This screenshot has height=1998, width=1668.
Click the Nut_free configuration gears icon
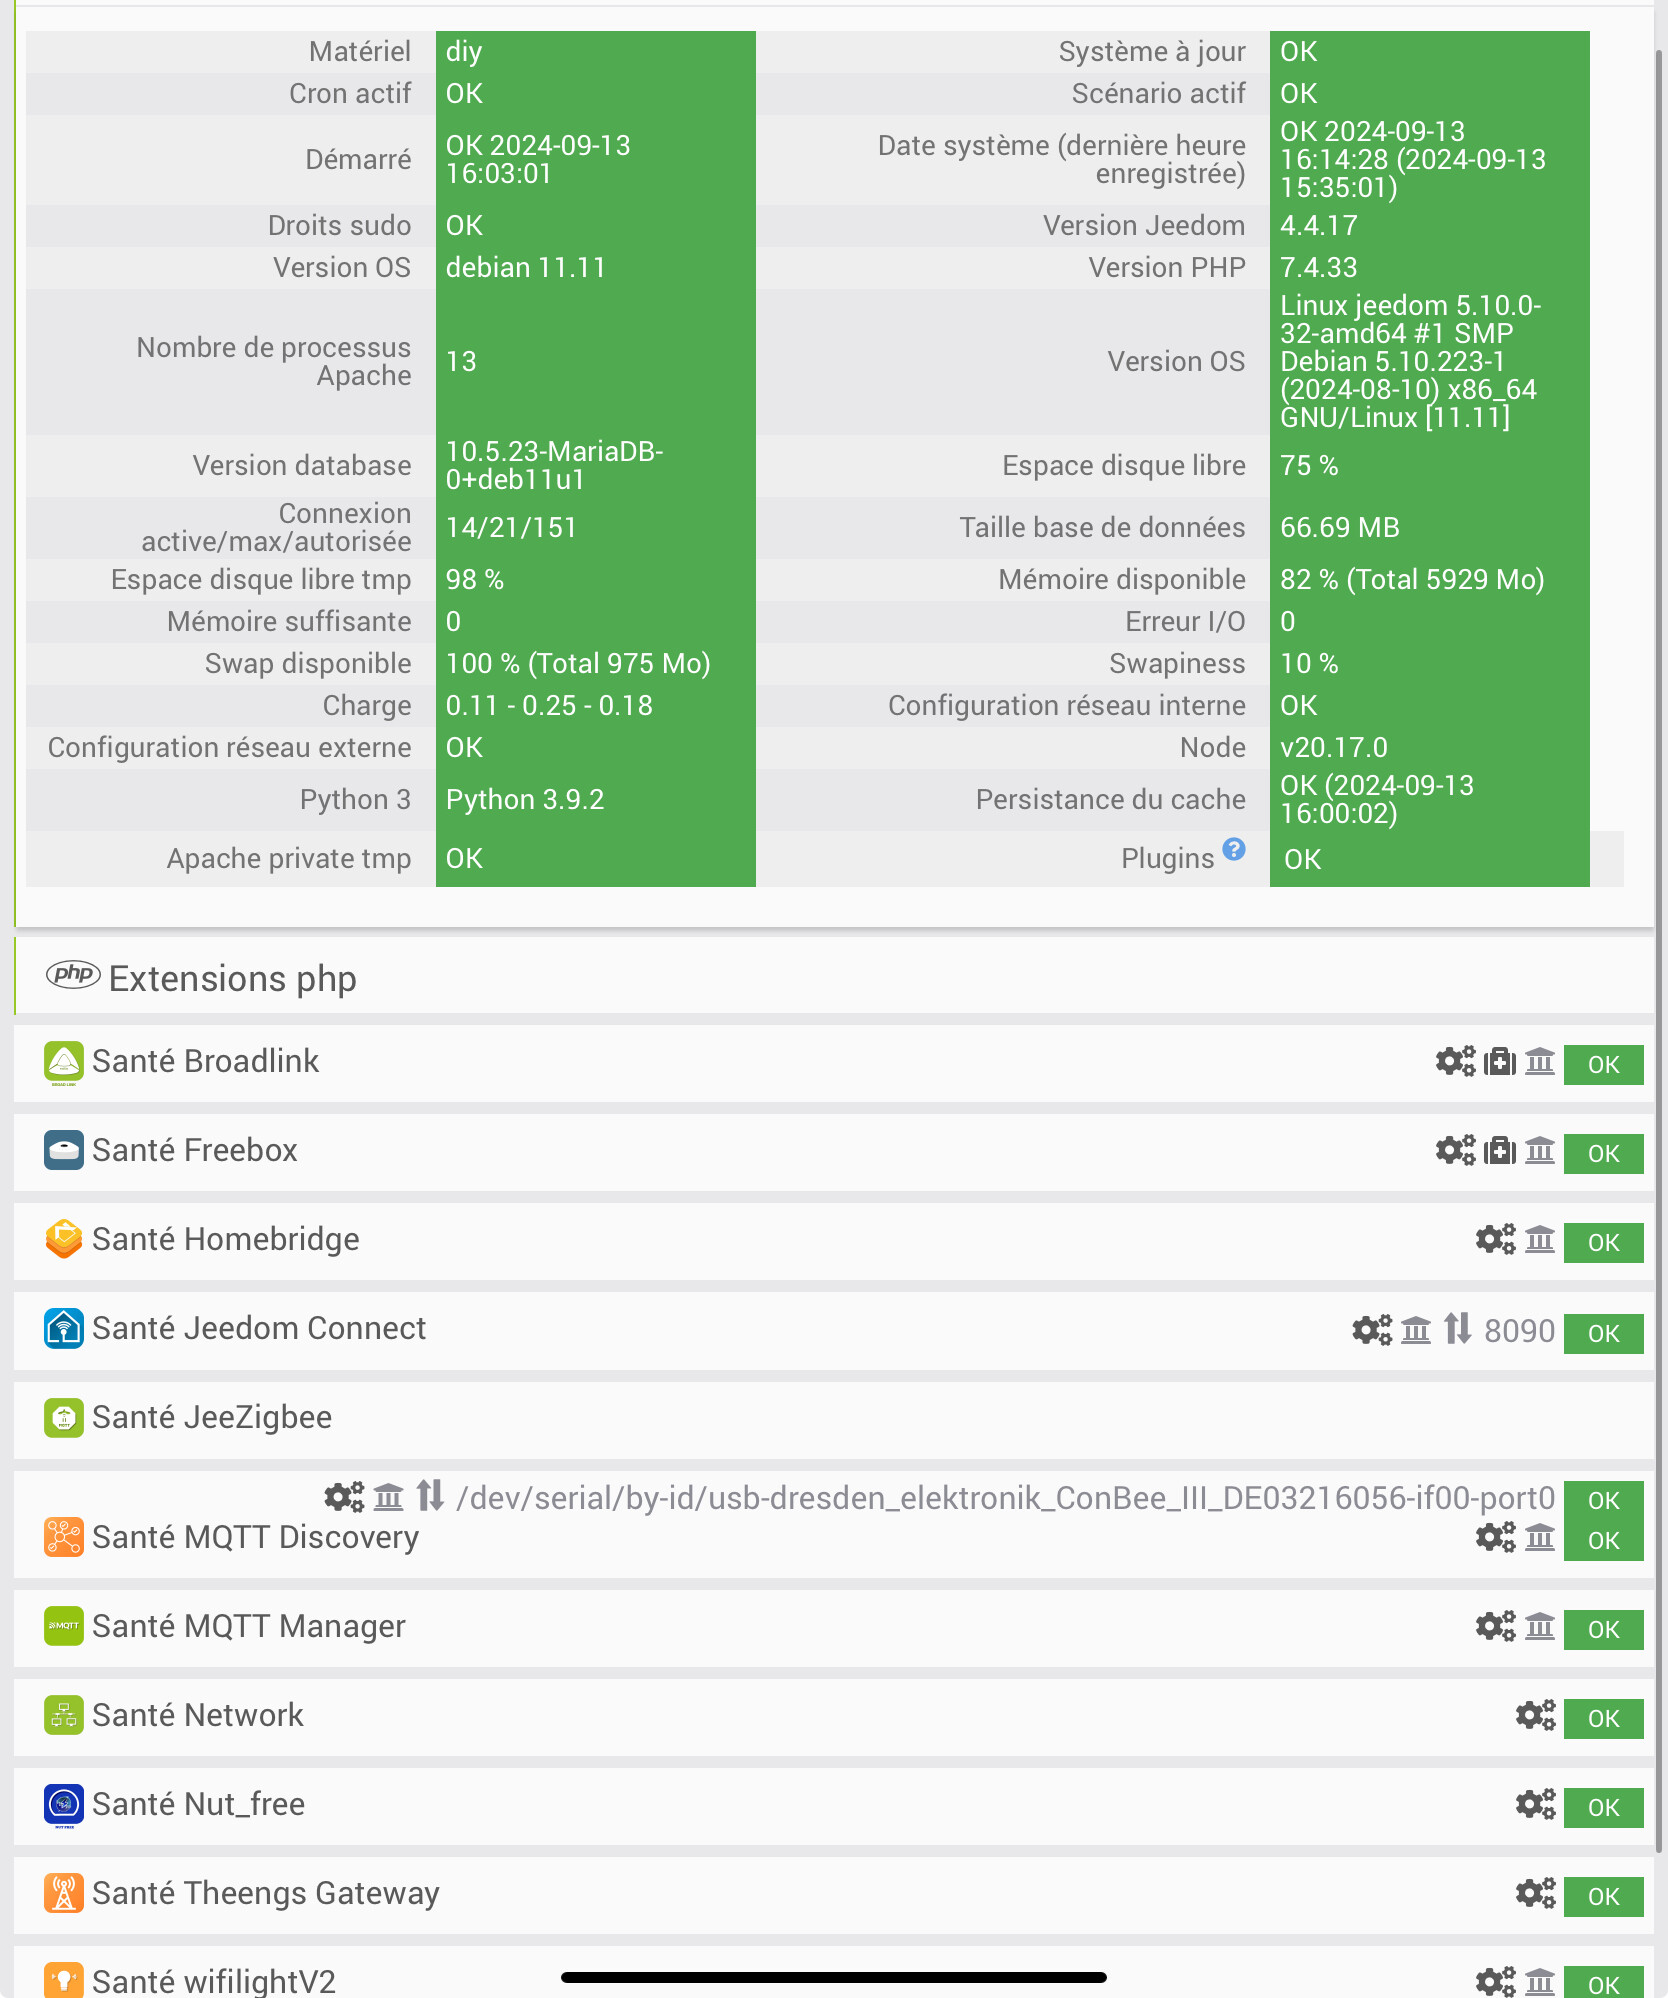pos(1535,1805)
